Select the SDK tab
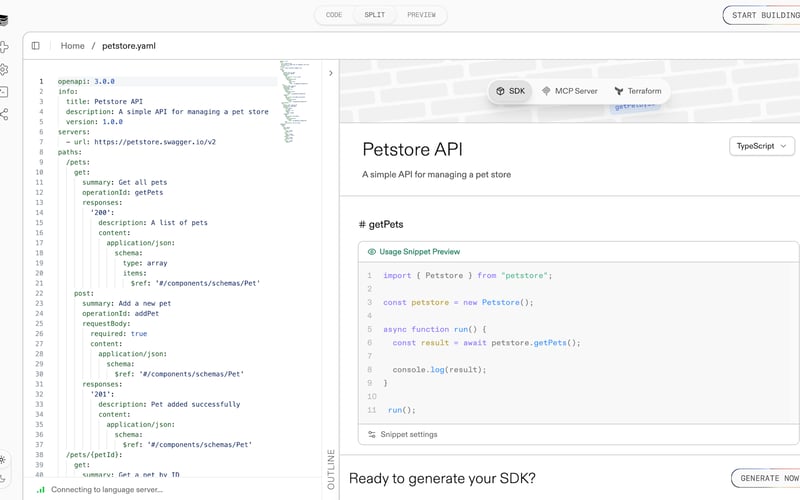This screenshot has width=800, height=500. coord(510,91)
